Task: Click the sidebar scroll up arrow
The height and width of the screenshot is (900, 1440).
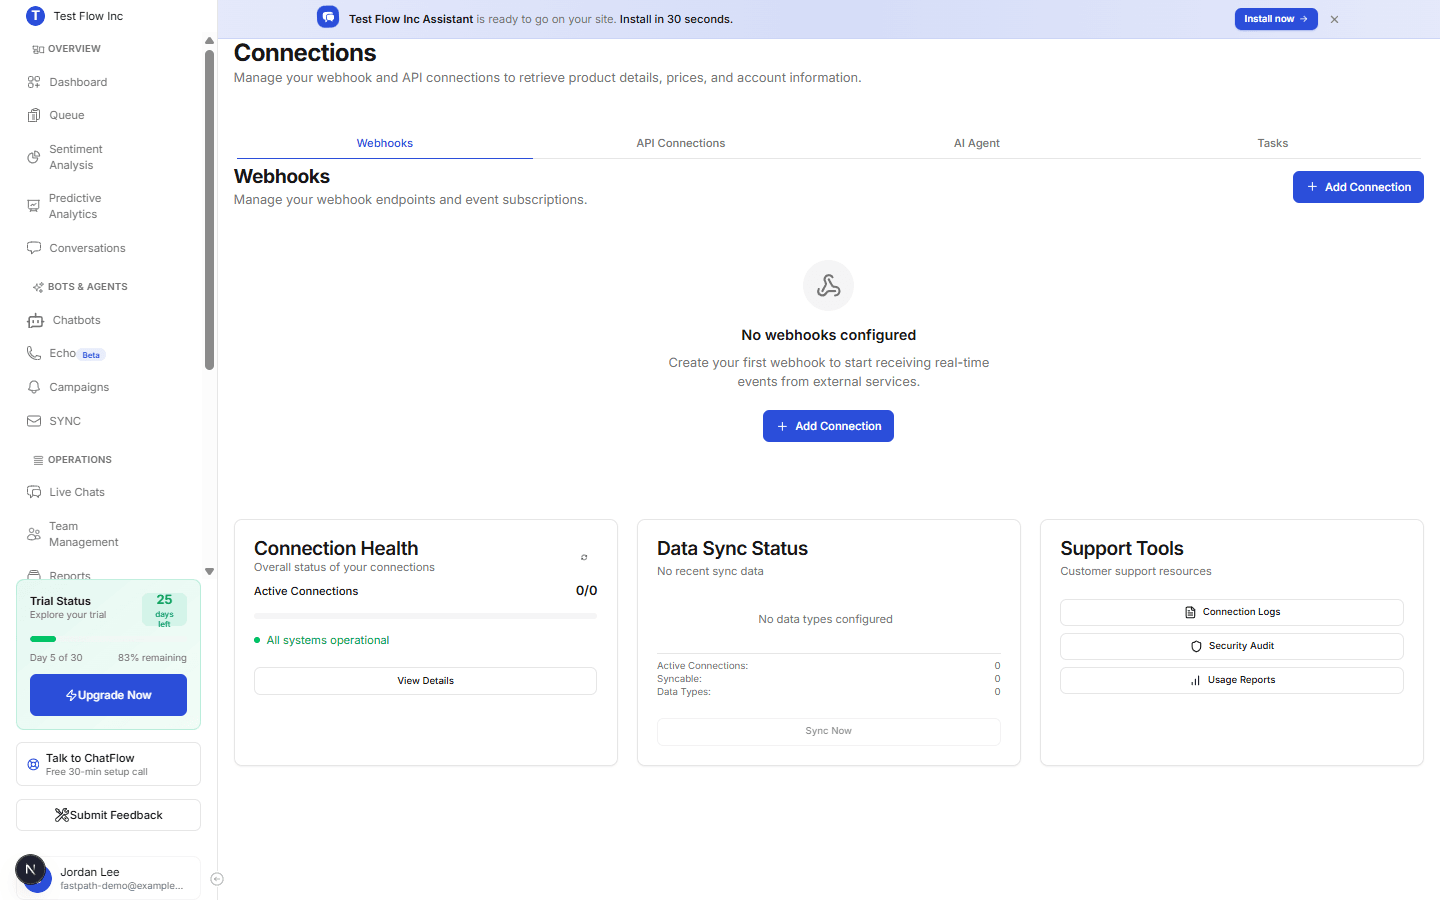Action: click(209, 41)
